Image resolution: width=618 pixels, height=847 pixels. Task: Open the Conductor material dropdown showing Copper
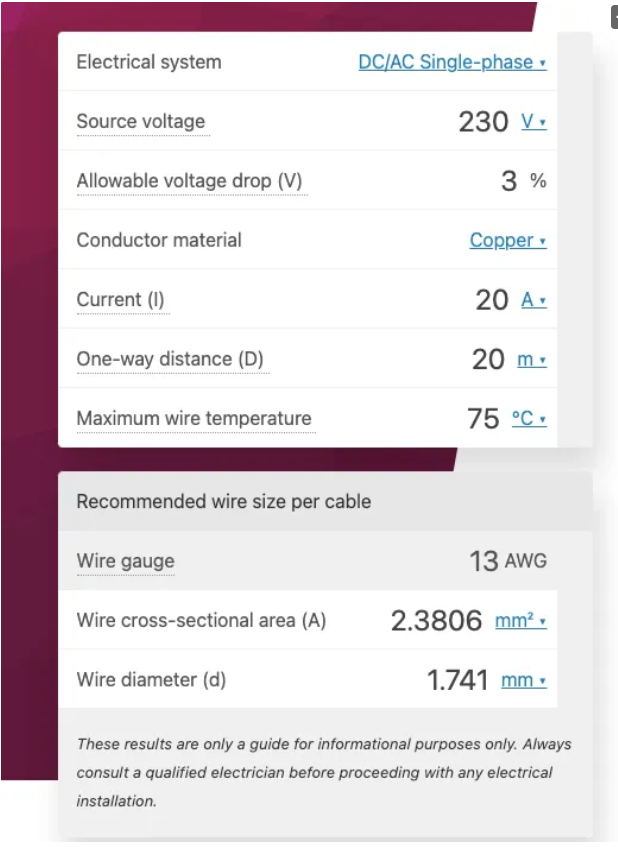[x=506, y=240]
